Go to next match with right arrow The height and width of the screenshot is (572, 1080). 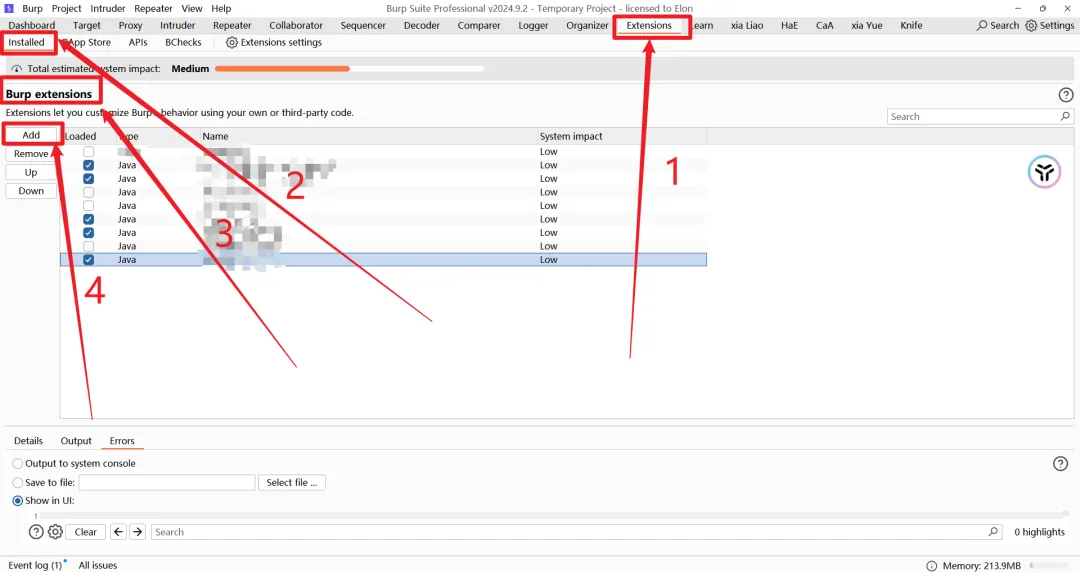pyautogui.click(x=138, y=532)
